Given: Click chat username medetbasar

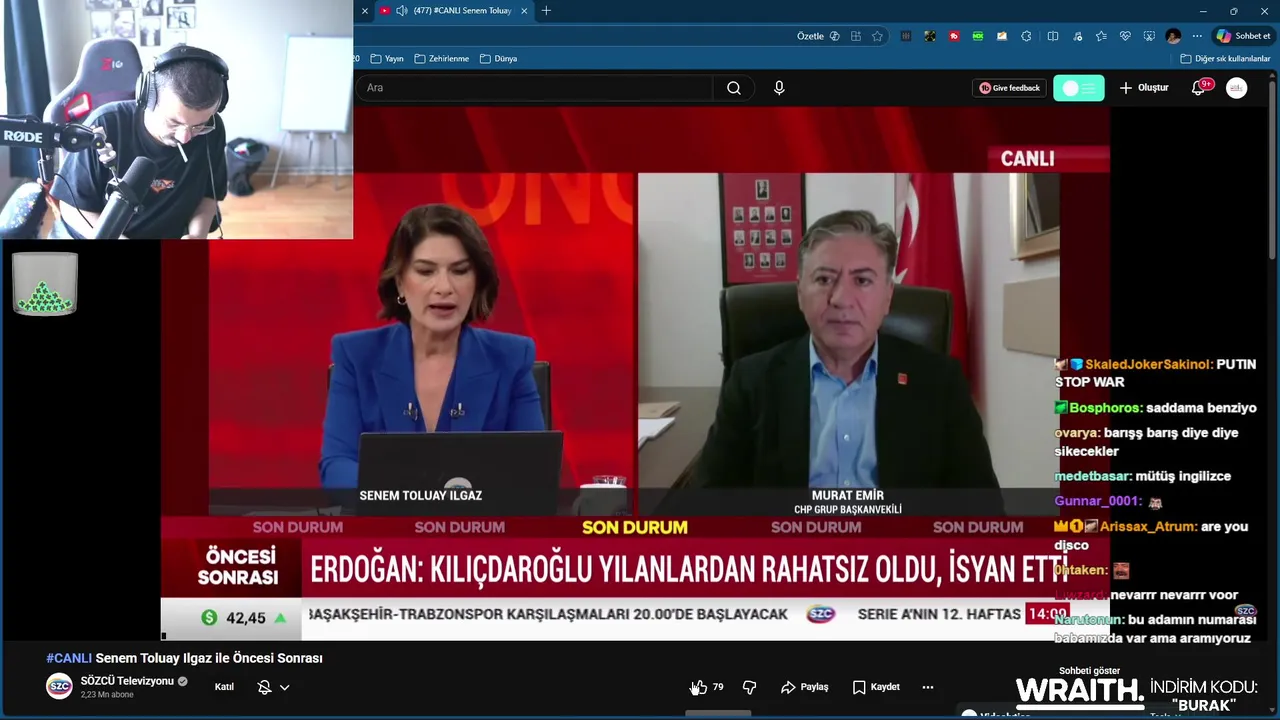Looking at the screenshot, I should pyautogui.click(x=1092, y=476).
